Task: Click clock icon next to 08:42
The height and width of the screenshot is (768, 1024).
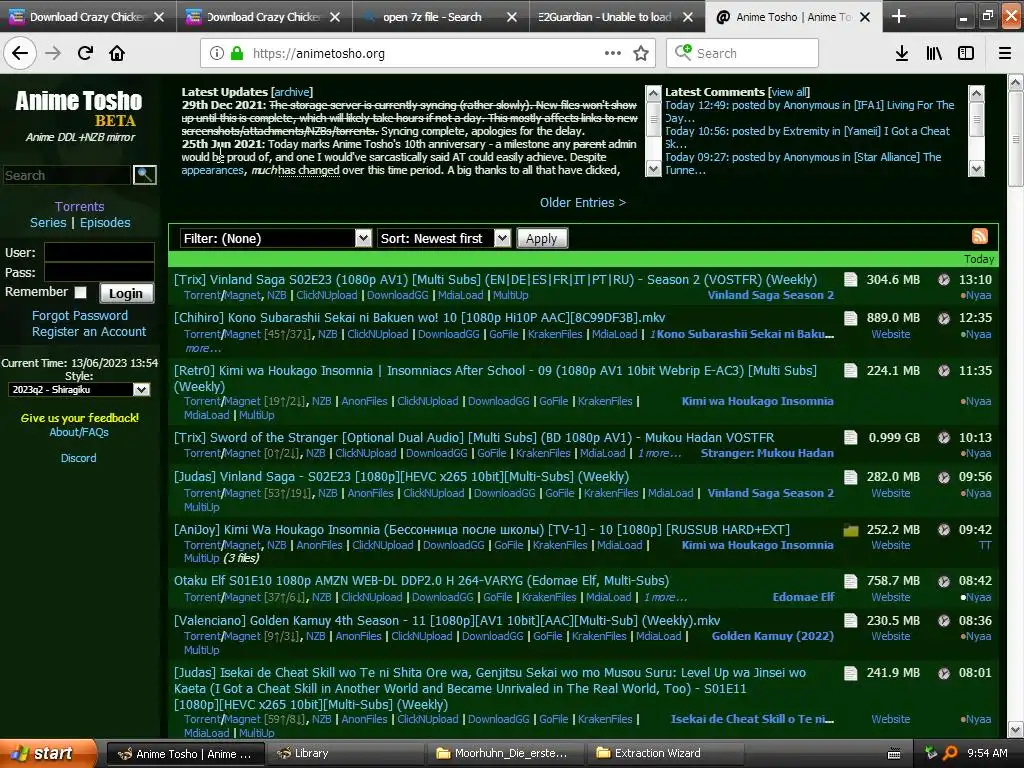Action: 944,581
